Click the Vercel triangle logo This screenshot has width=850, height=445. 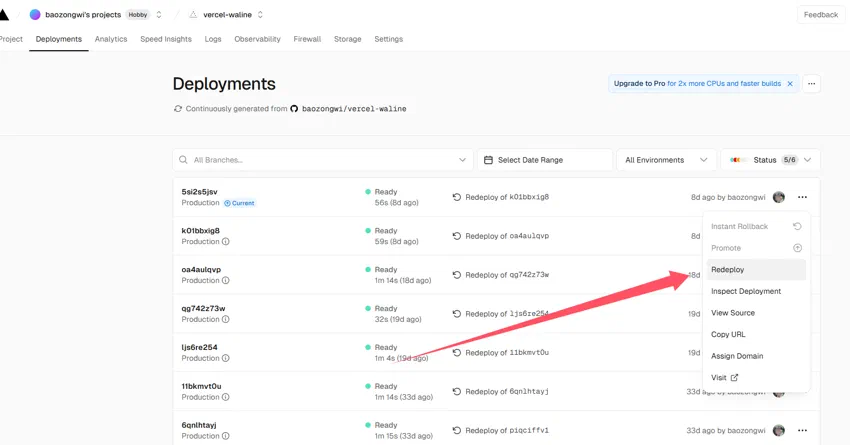click(x=3, y=15)
